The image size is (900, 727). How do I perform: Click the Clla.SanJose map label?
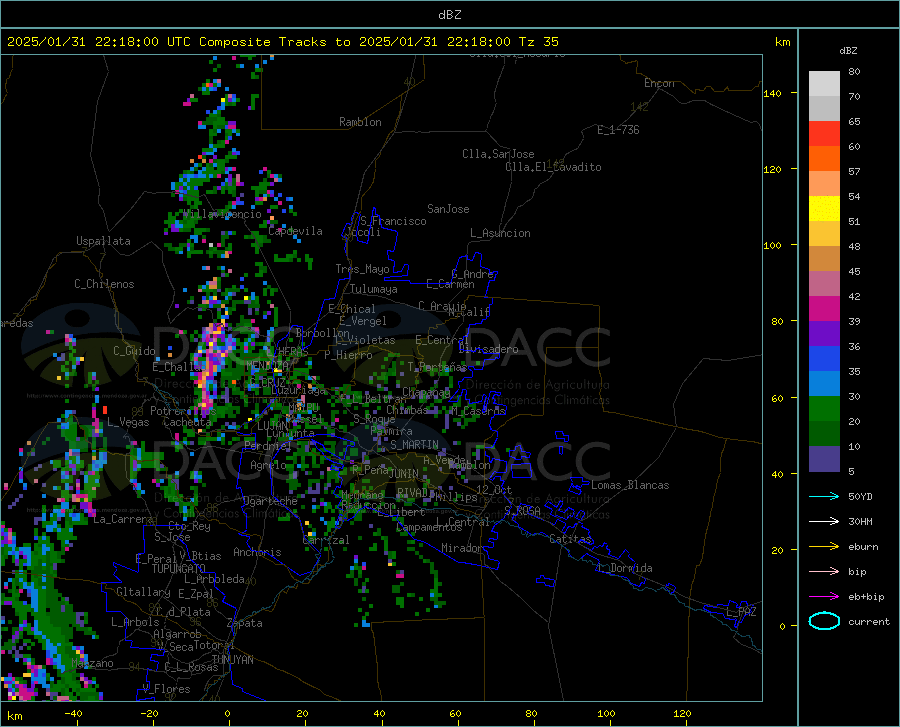(498, 154)
